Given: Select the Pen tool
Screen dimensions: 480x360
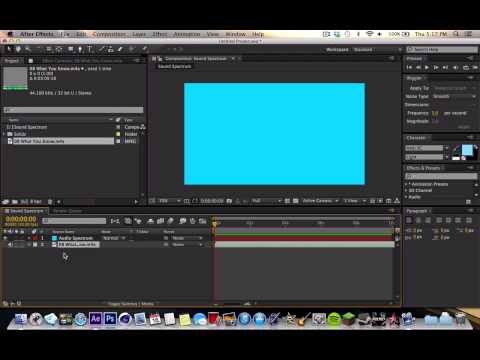Looking at the screenshot, I should [80, 49].
